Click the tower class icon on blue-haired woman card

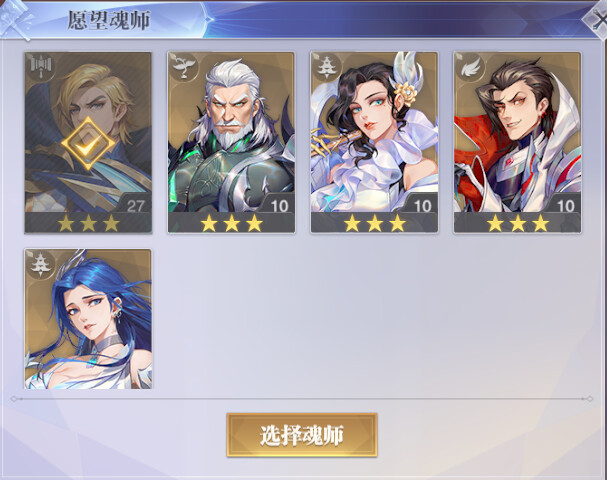click(x=41, y=264)
